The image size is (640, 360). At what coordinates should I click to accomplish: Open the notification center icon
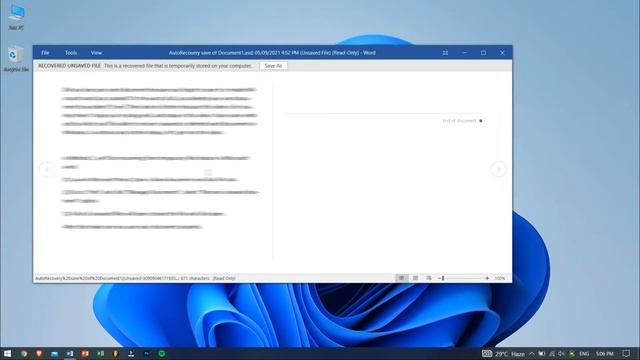tap(627, 353)
